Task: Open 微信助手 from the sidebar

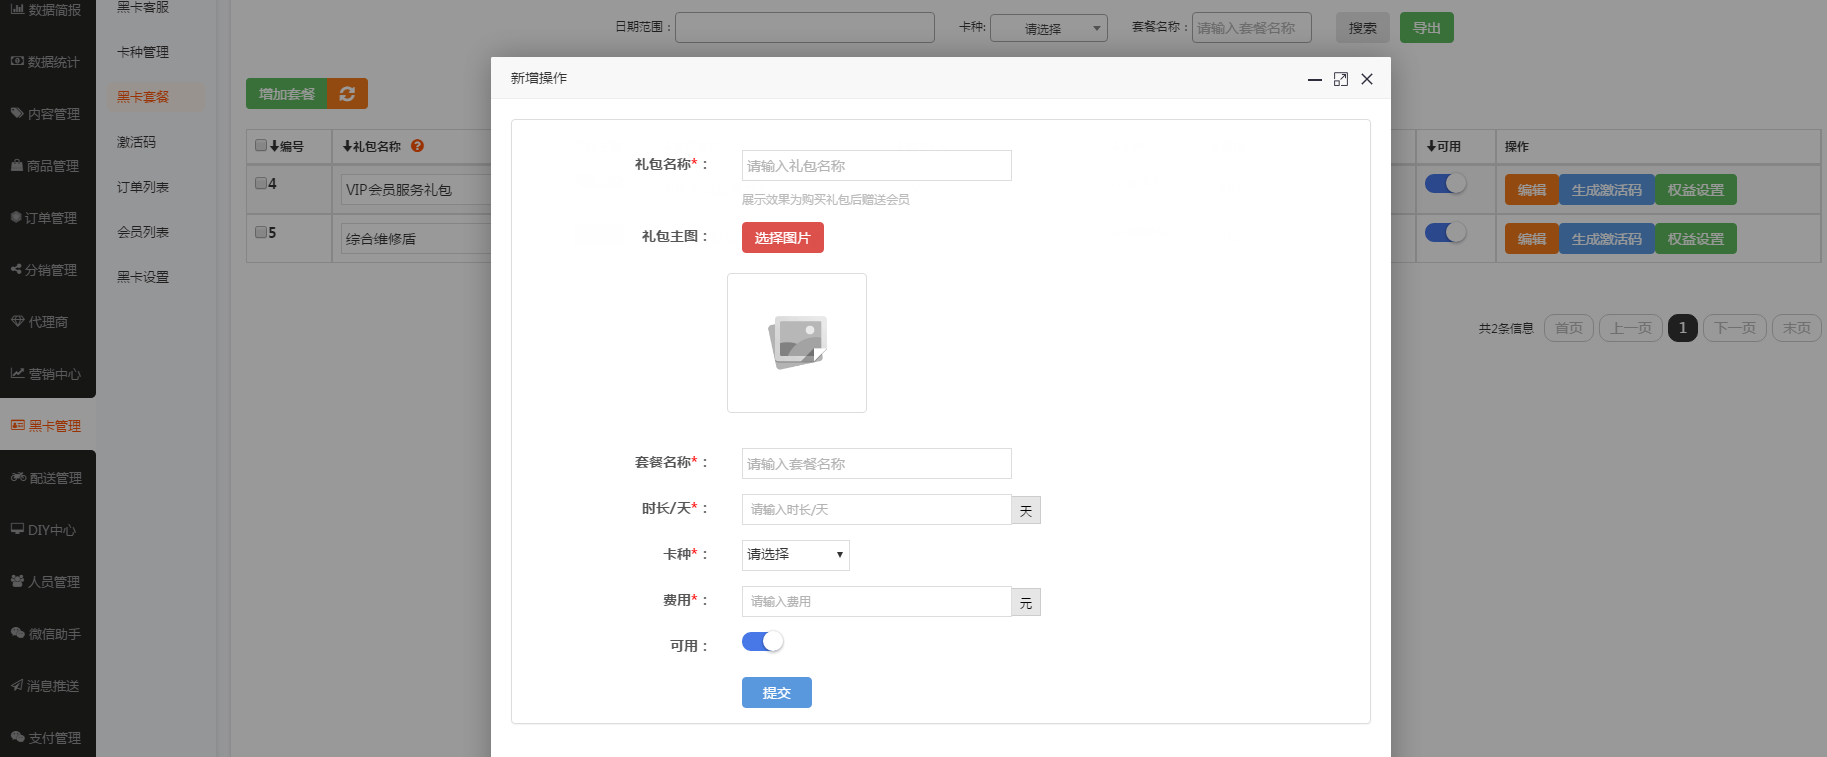Action: coord(47,634)
